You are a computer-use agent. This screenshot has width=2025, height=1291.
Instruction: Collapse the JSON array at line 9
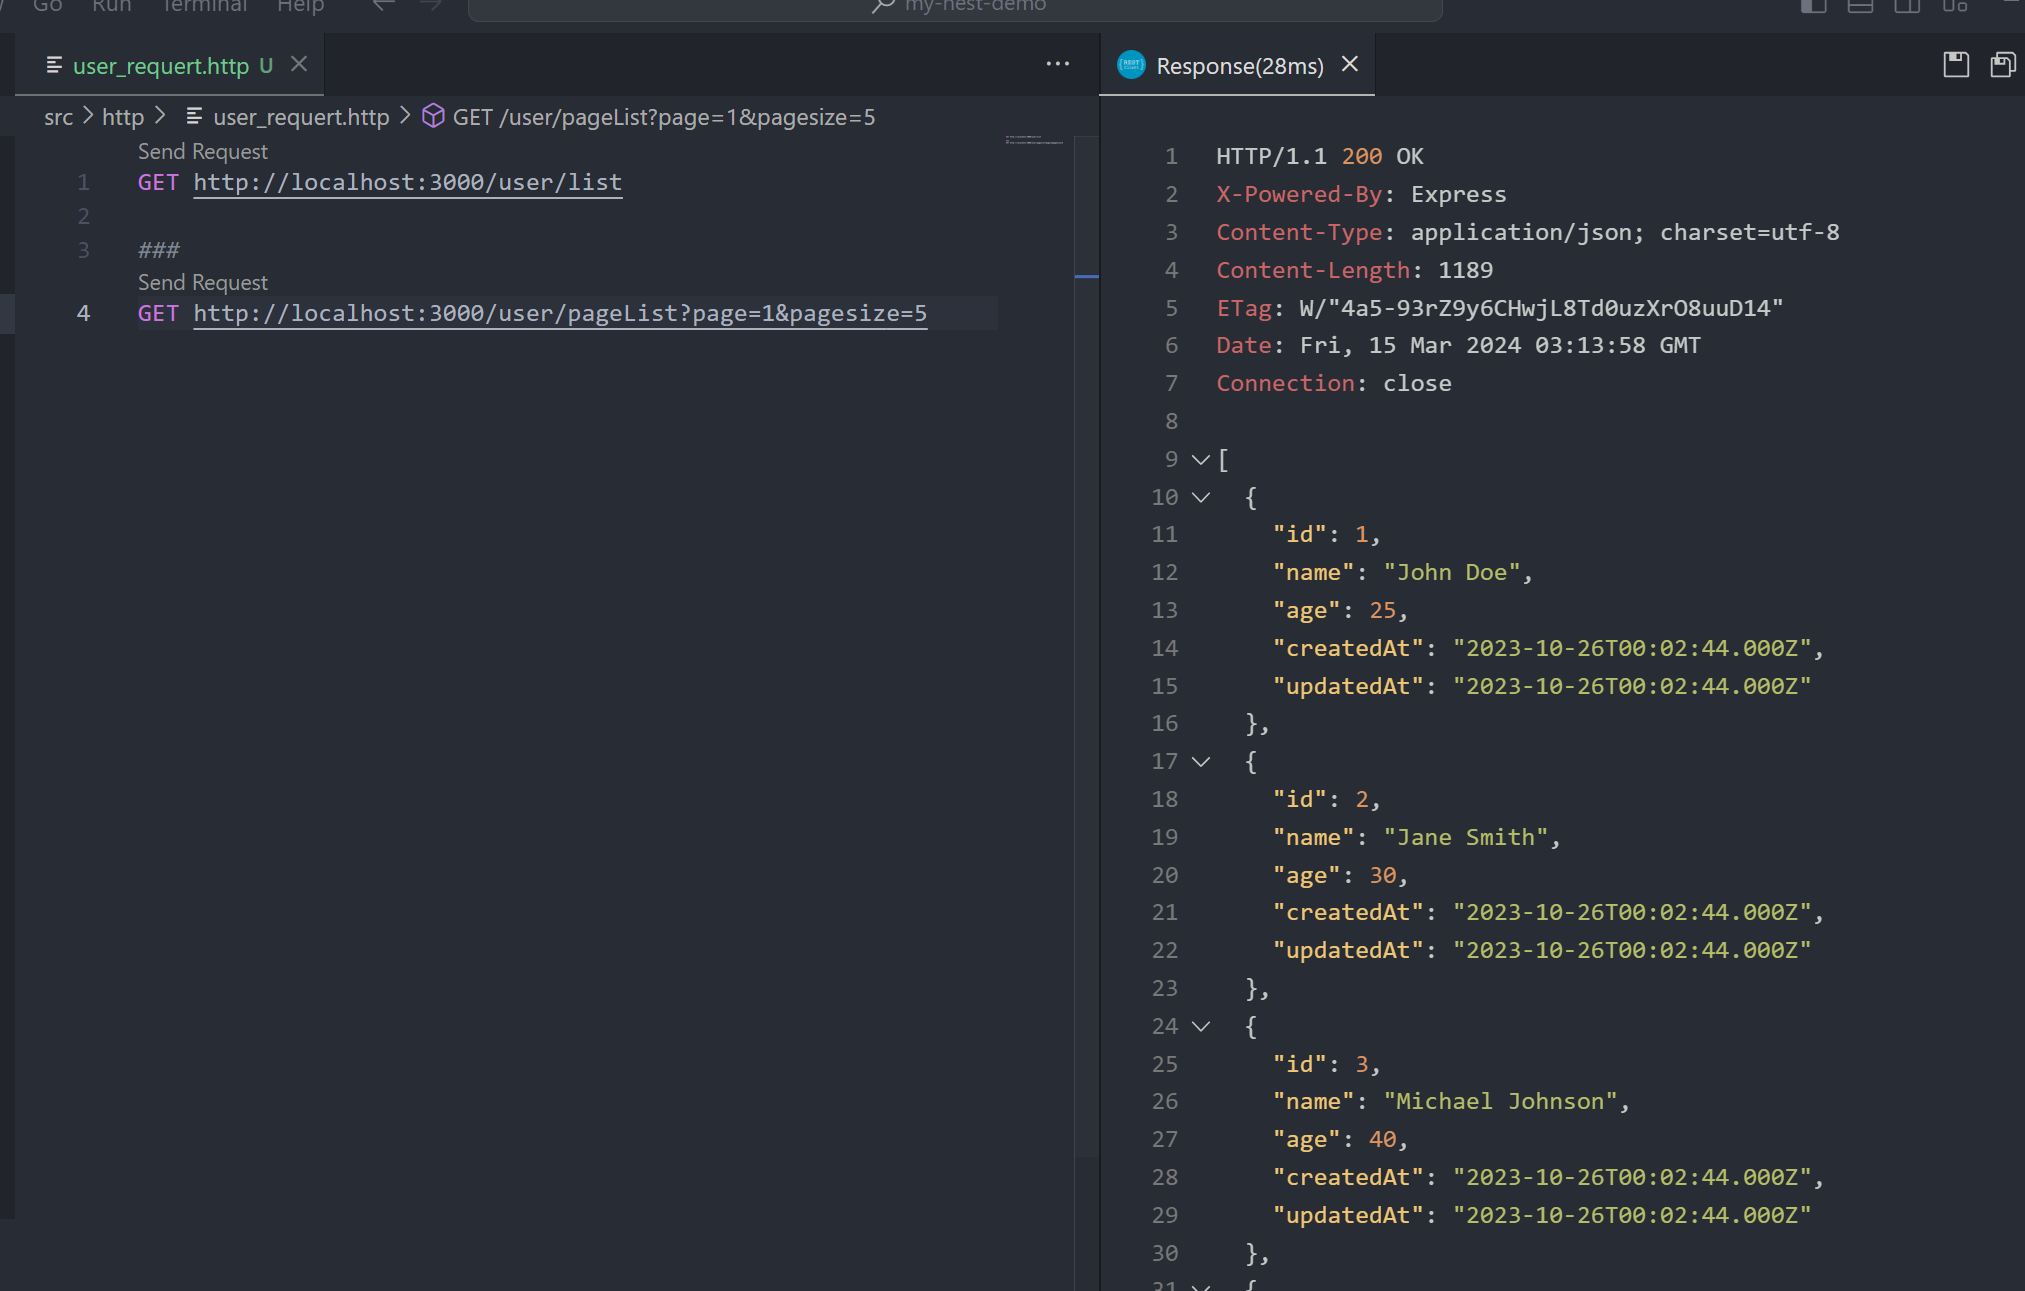point(1201,460)
